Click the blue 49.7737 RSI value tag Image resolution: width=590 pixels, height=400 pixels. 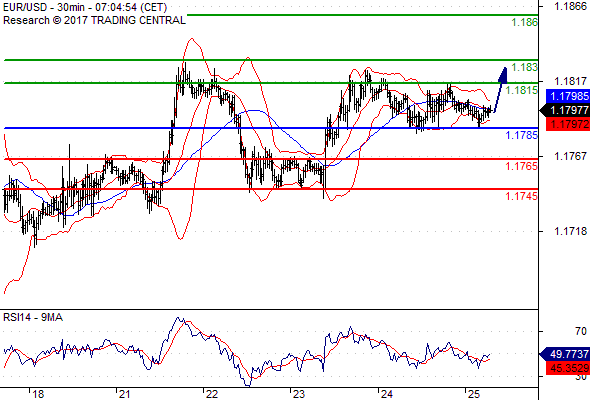tap(565, 354)
